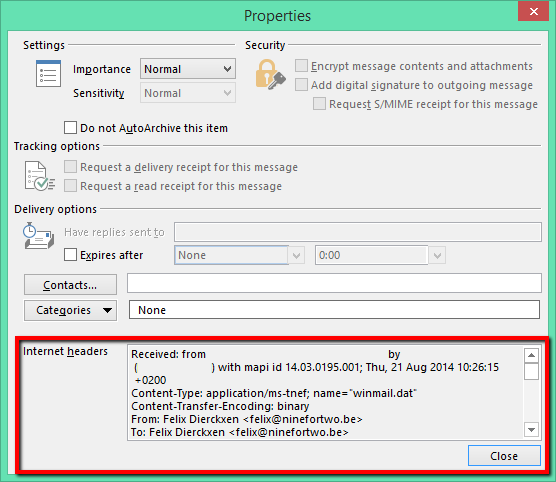Click the Contacts... button

click(70, 285)
